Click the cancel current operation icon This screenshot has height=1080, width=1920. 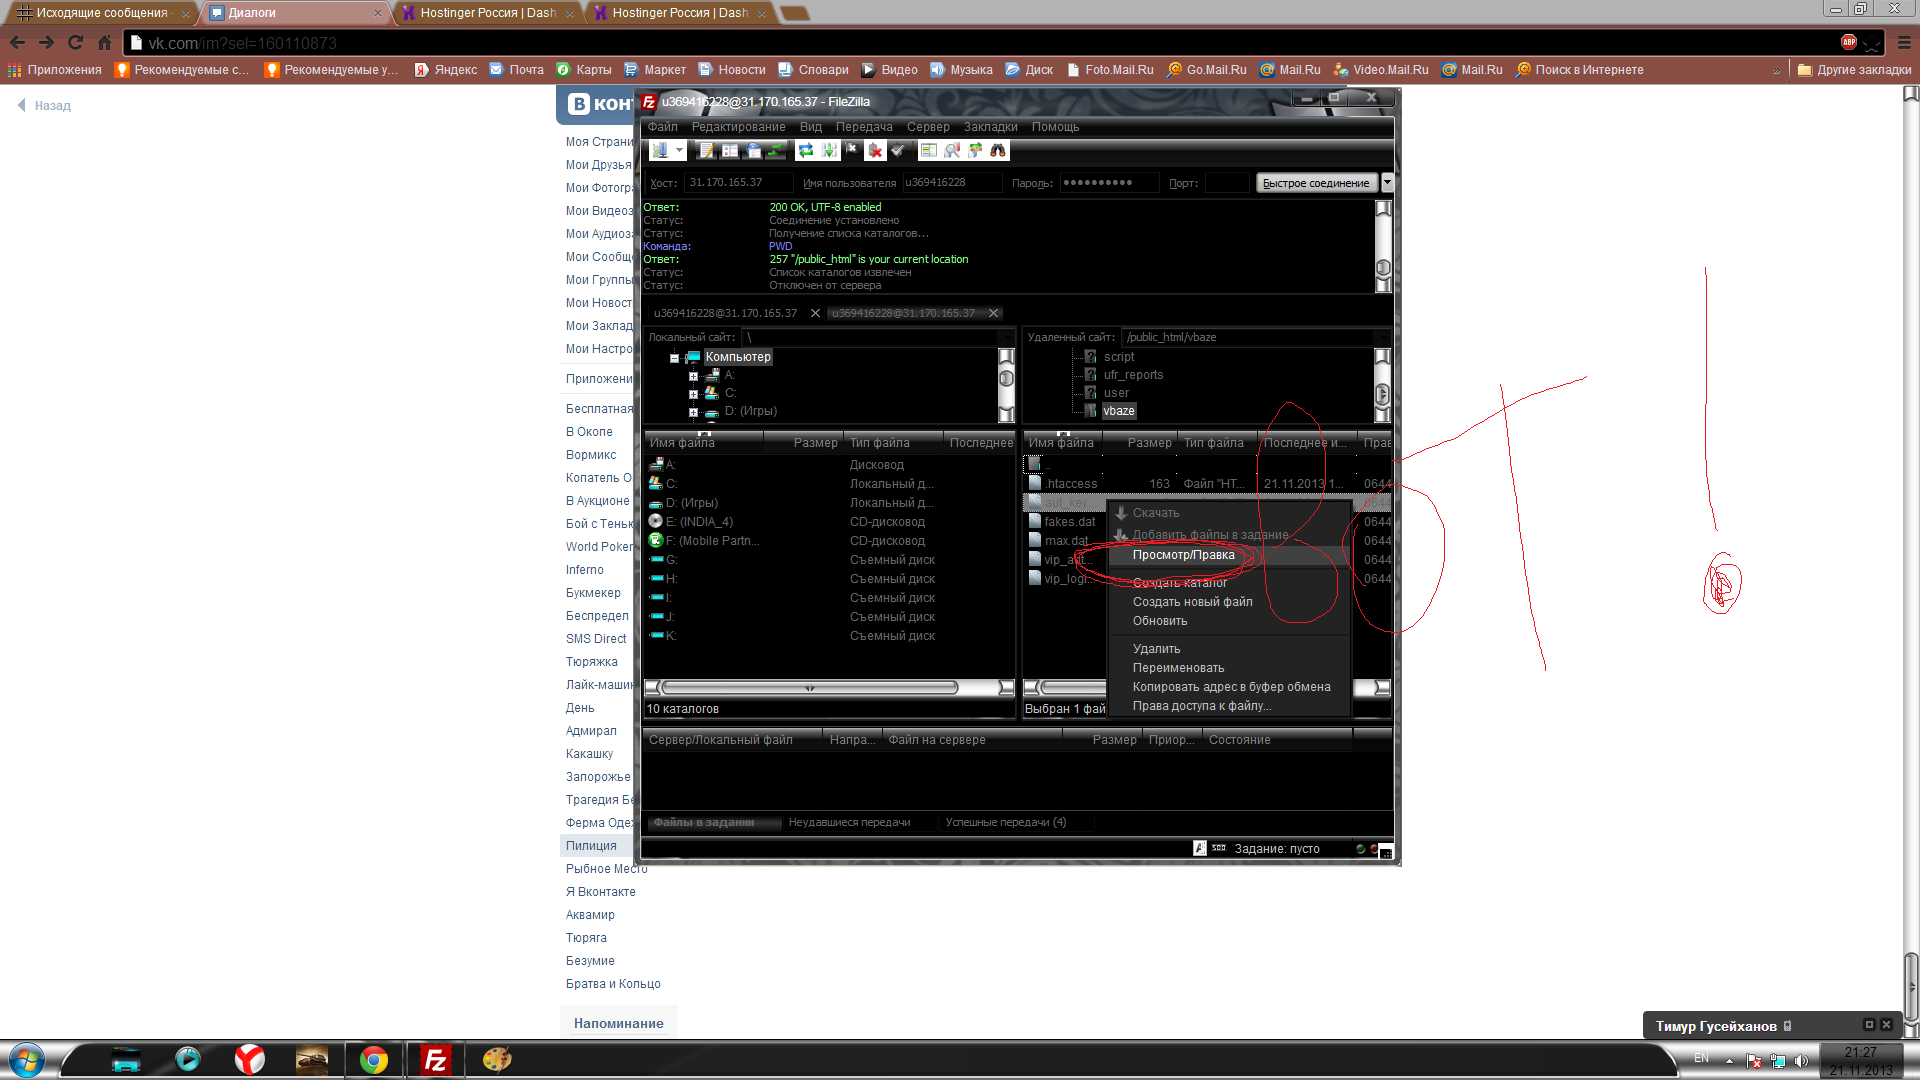(852, 151)
